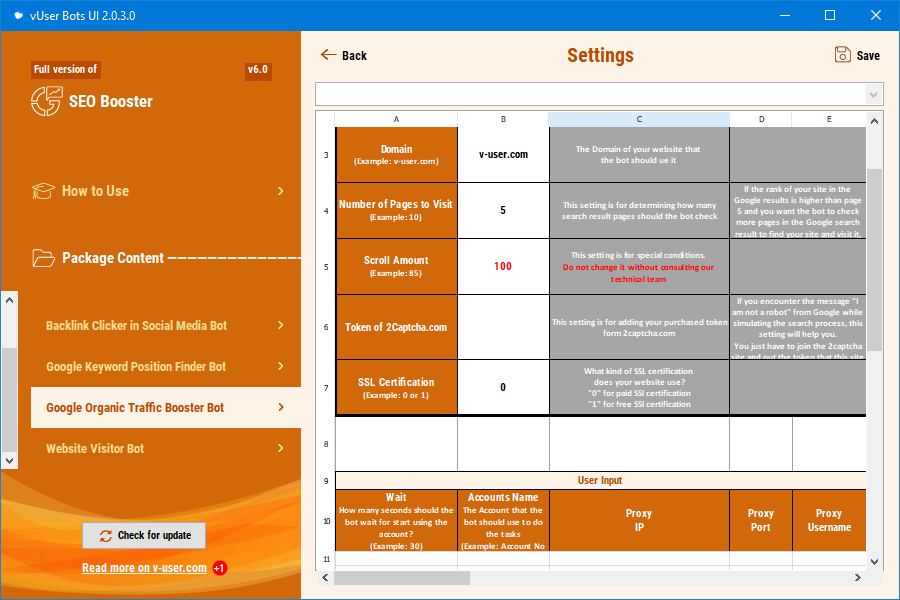This screenshot has height=600, width=900.
Task: Click sidebar list scroll down arrow
Action: click(x=9, y=460)
